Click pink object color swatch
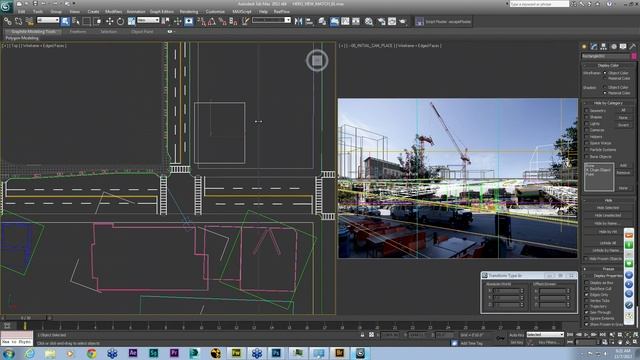This screenshot has width=640, height=360. (x=634, y=56)
